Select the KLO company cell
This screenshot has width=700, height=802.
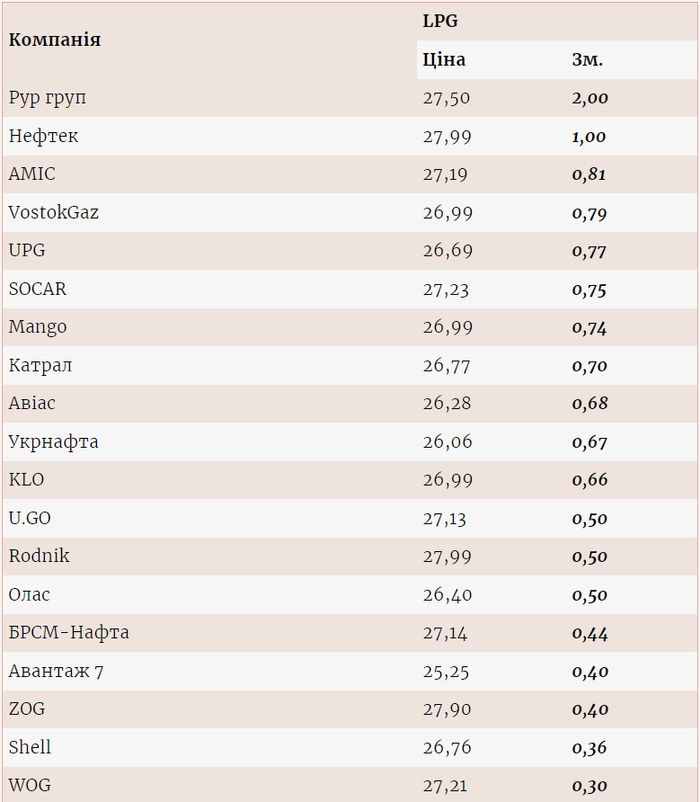coord(27,480)
